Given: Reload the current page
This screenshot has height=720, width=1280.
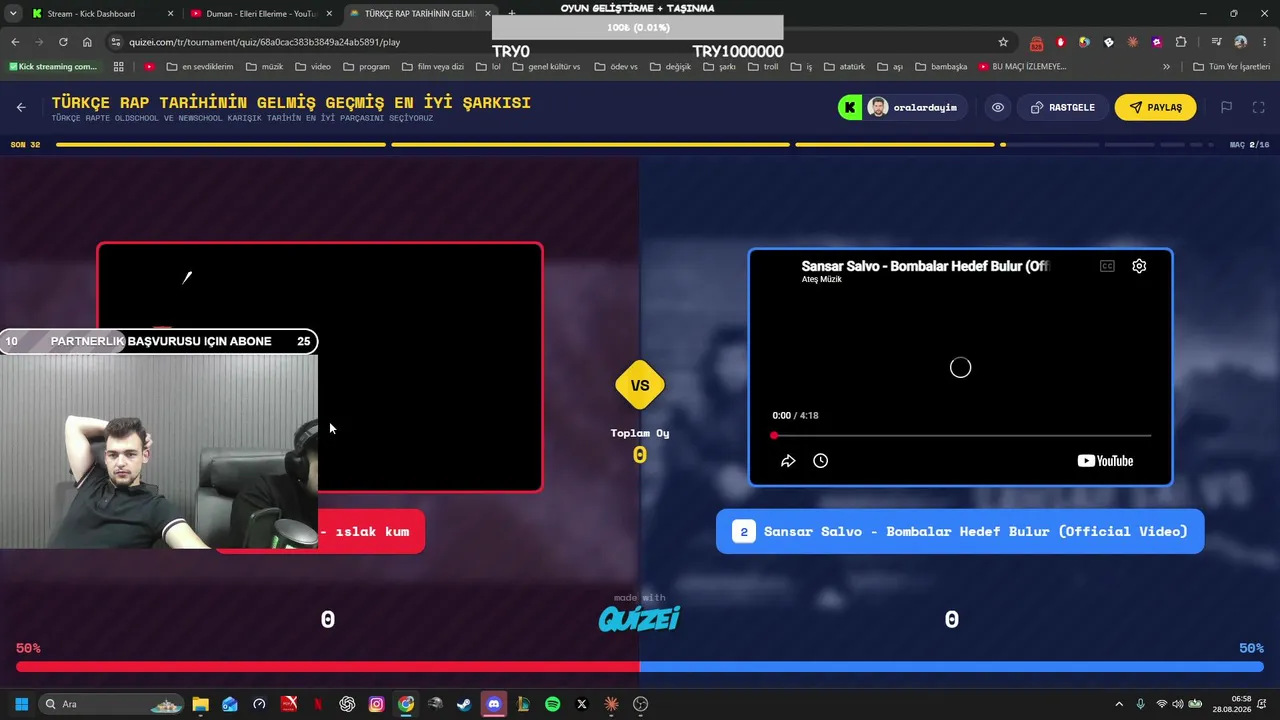Looking at the screenshot, I should pyautogui.click(x=63, y=42).
